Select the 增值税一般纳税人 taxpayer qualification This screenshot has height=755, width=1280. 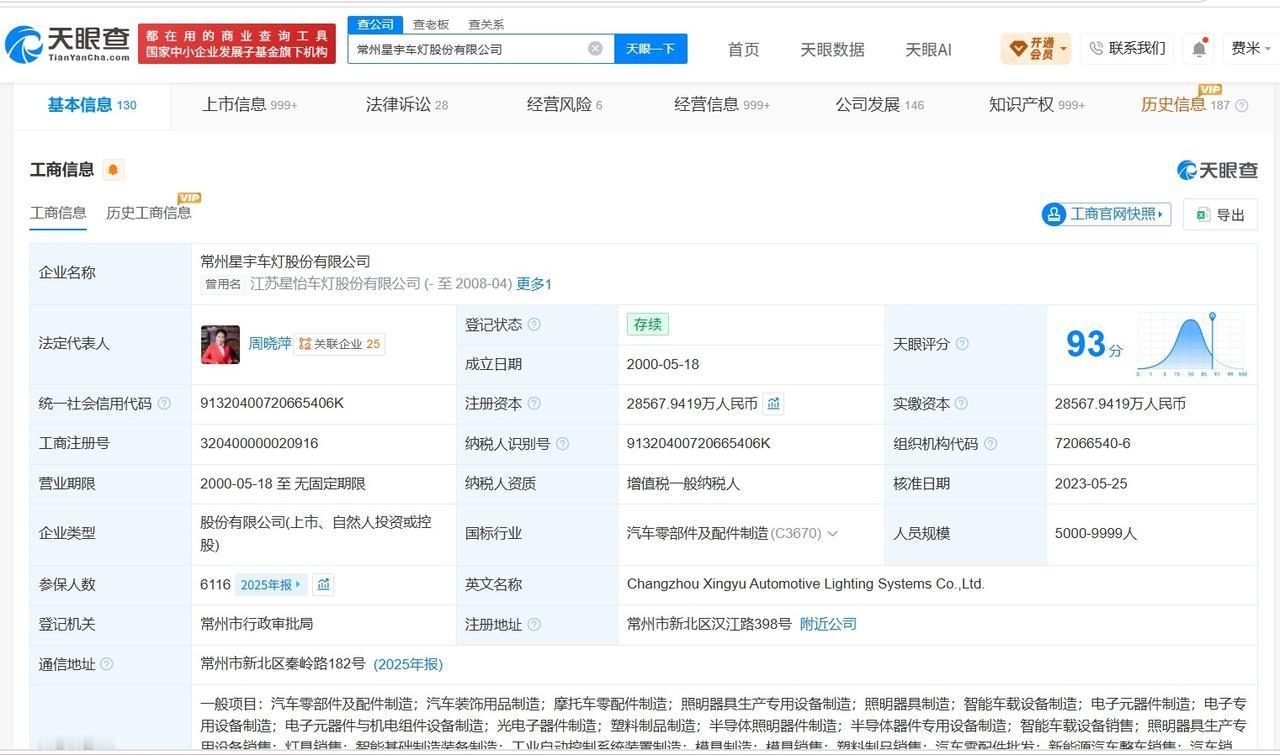click(683, 483)
